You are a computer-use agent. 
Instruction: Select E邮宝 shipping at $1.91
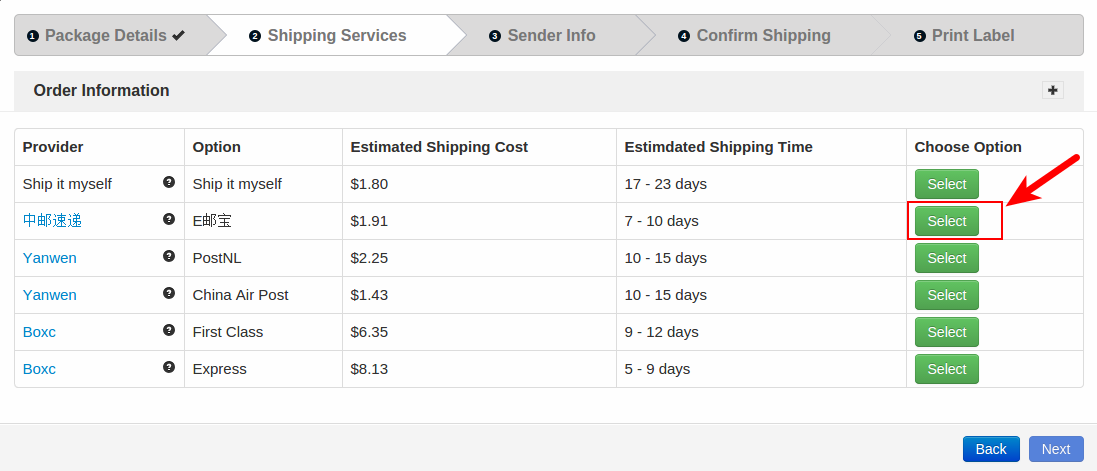946,221
